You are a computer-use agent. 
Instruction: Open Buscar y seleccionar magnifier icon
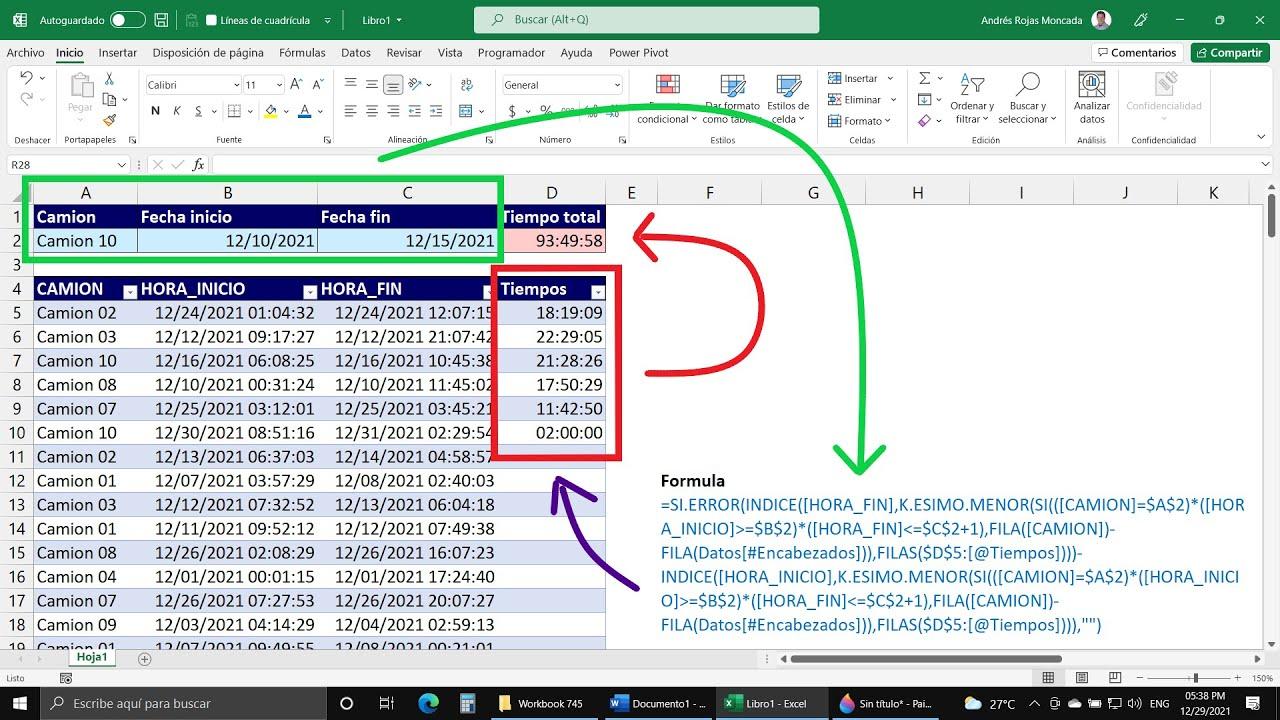tap(1031, 83)
